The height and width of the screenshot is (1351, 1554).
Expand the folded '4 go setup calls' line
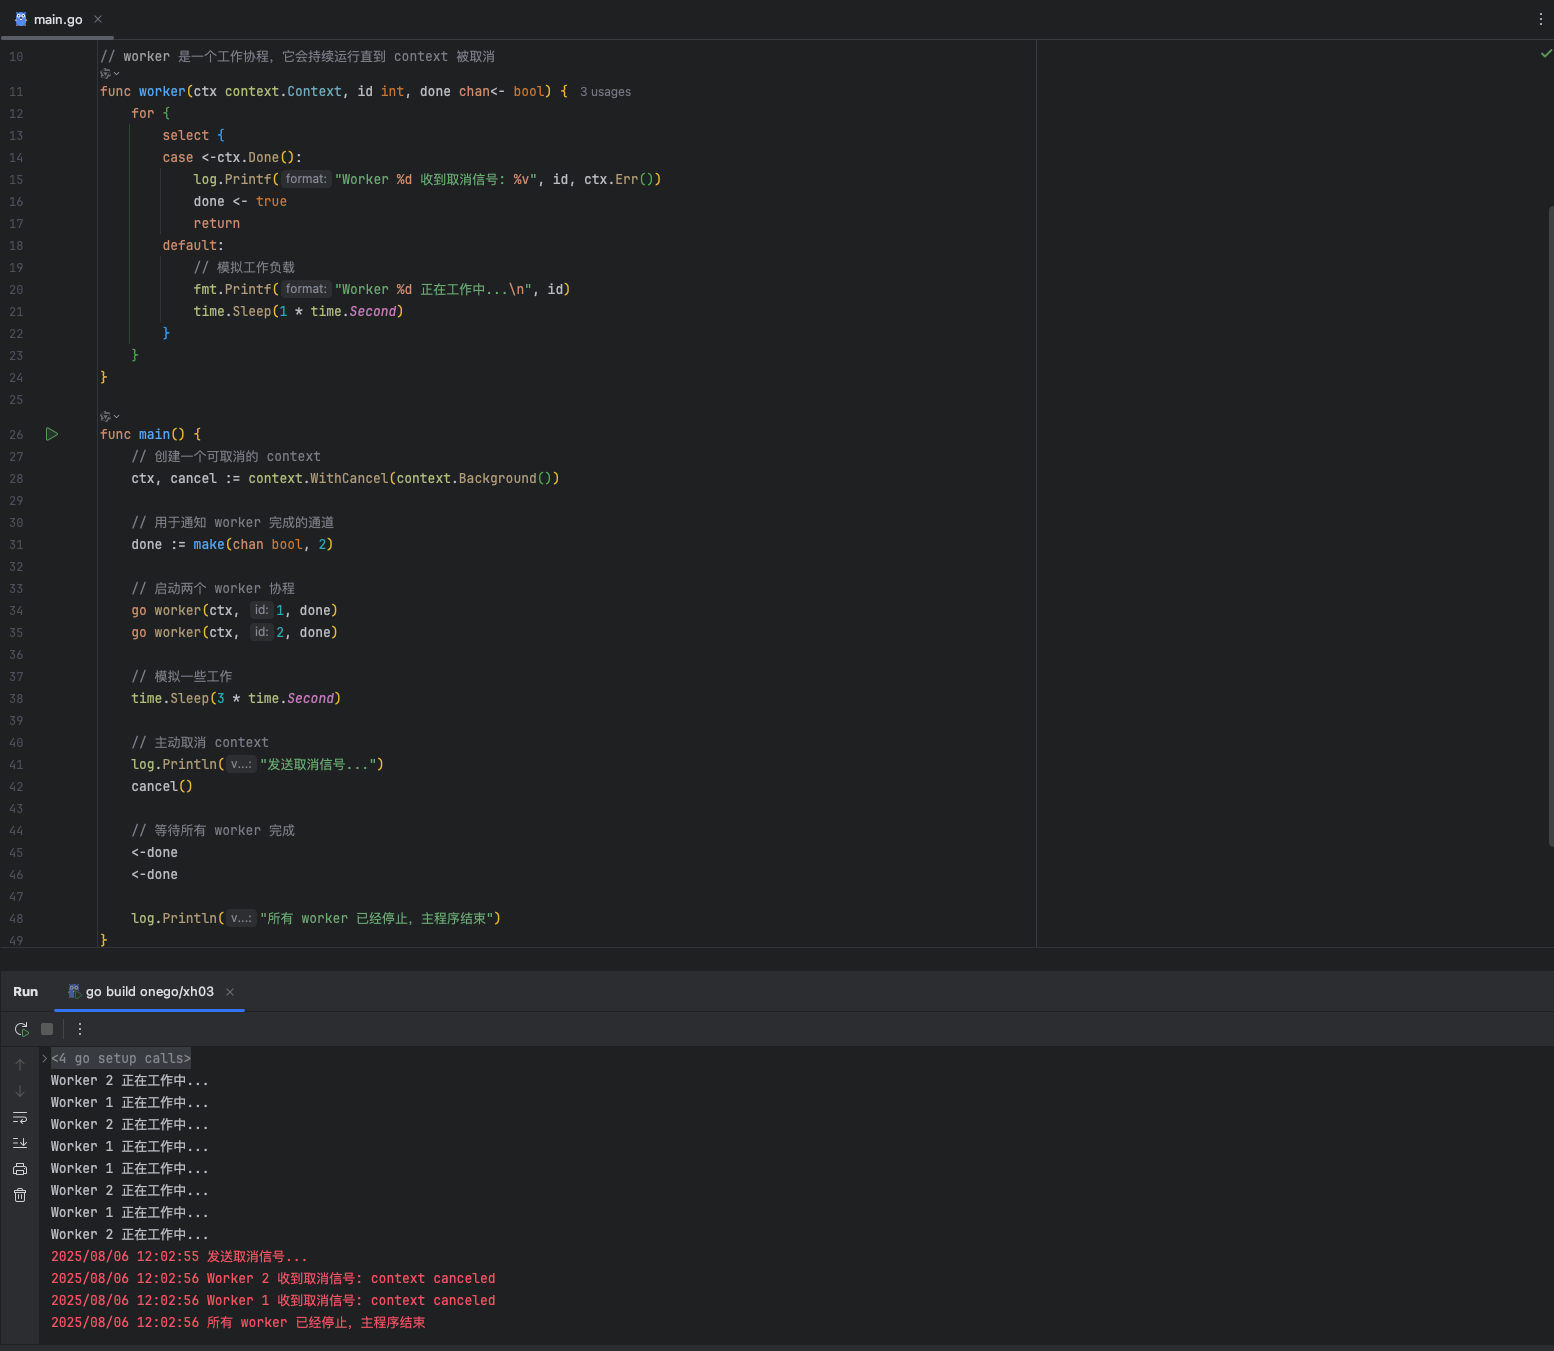click(45, 1058)
